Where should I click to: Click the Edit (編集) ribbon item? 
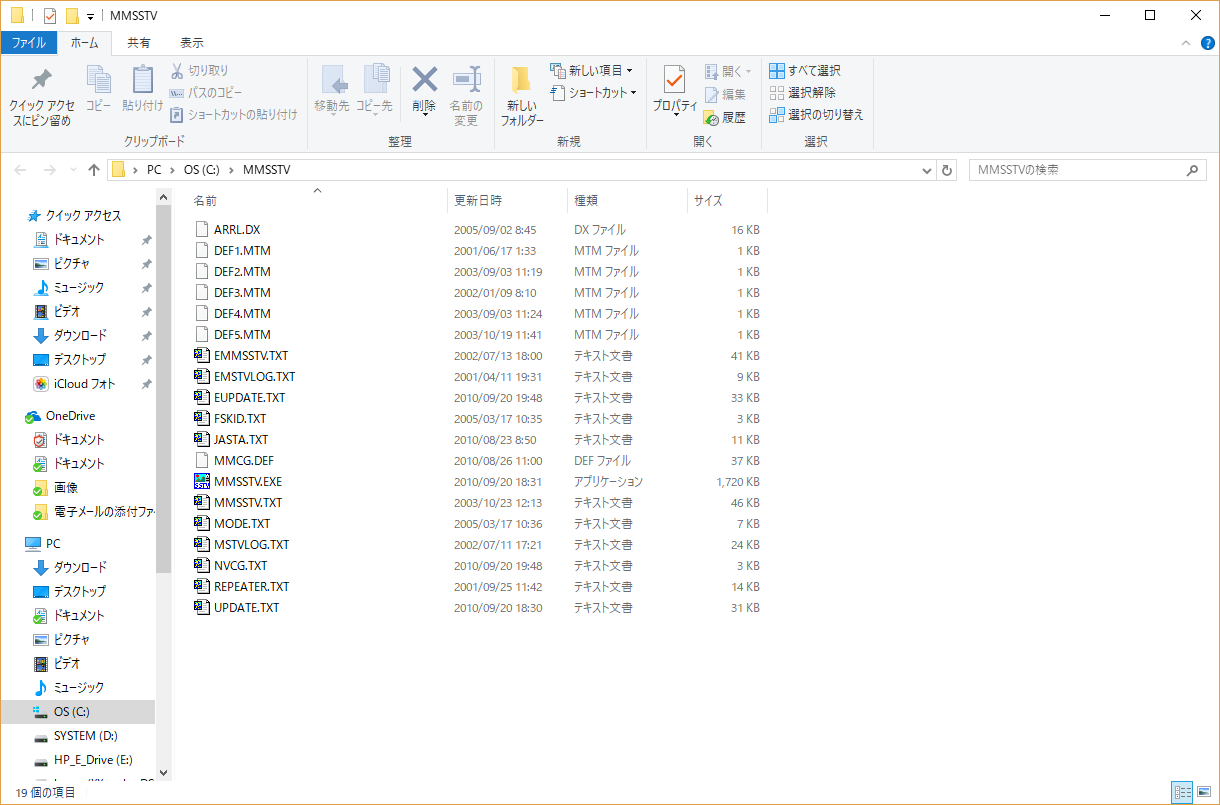pos(725,94)
